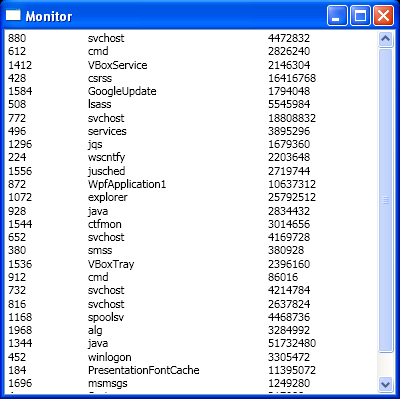Click memory value 18808832

(x=292, y=118)
